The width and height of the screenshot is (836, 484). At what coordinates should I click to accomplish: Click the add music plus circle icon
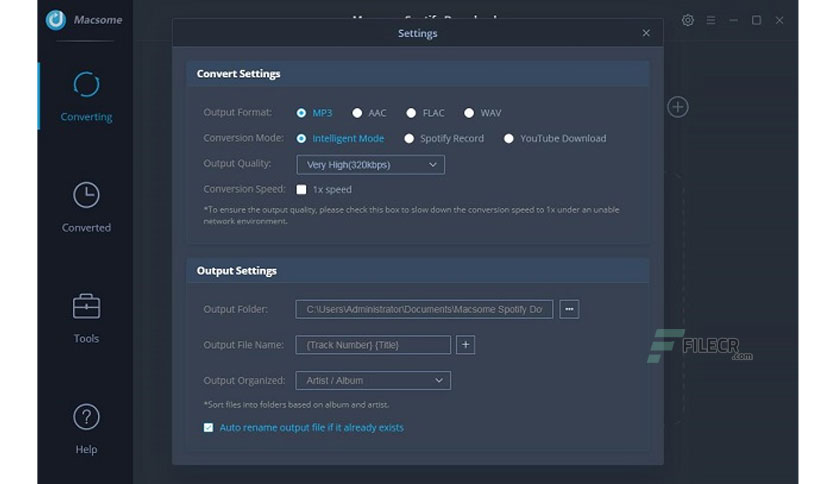click(x=678, y=107)
